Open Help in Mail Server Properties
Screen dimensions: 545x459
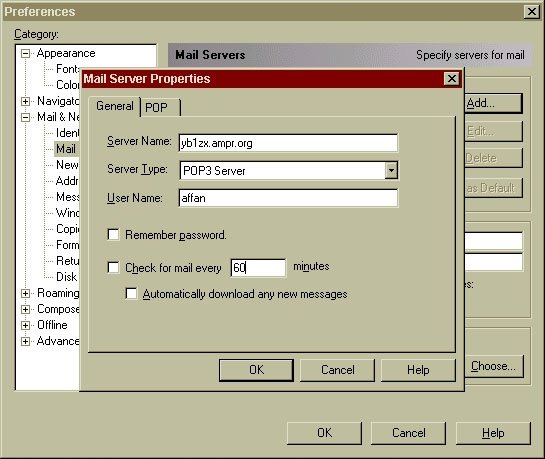[x=418, y=370]
